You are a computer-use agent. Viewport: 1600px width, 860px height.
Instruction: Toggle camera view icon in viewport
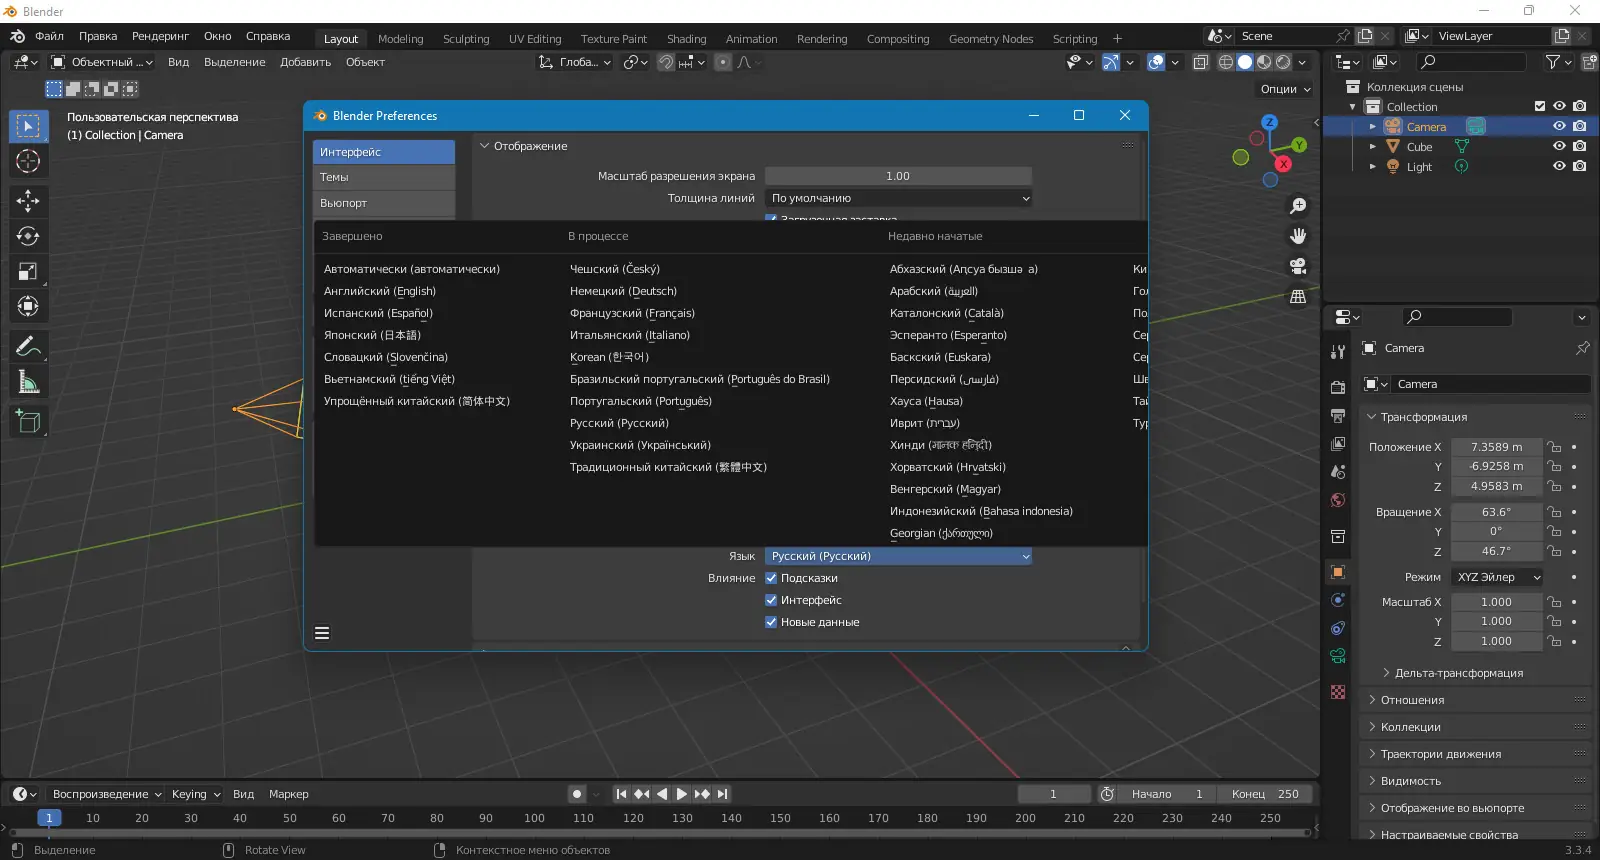[x=1298, y=266]
